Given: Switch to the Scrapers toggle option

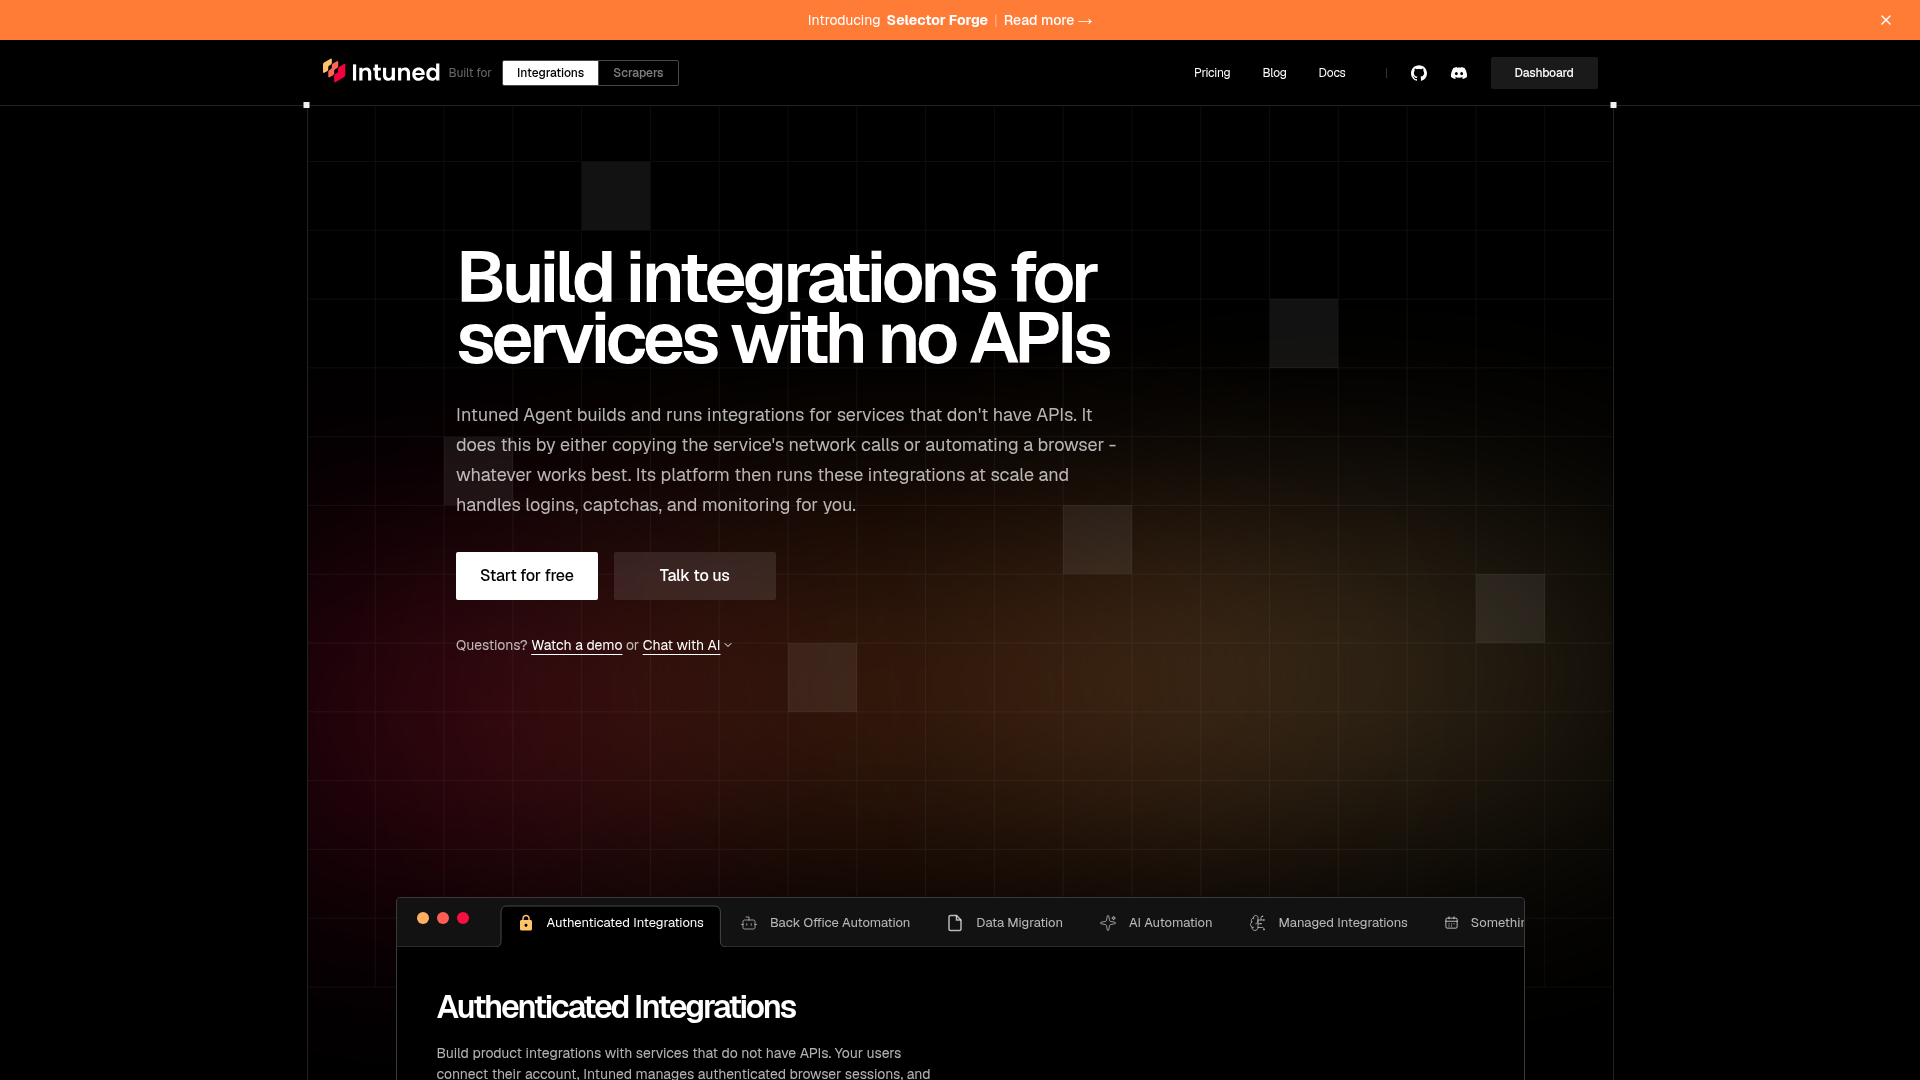Looking at the screenshot, I should (638, 73).
